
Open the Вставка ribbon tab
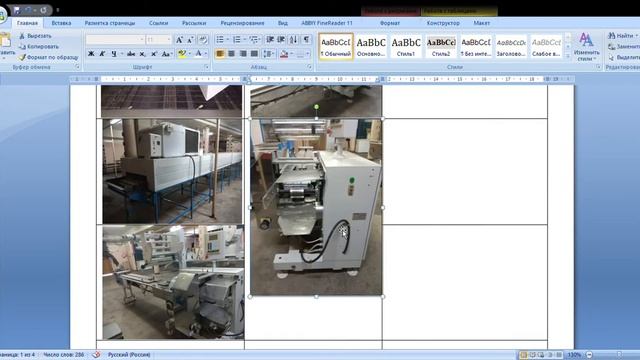[61, 23]
